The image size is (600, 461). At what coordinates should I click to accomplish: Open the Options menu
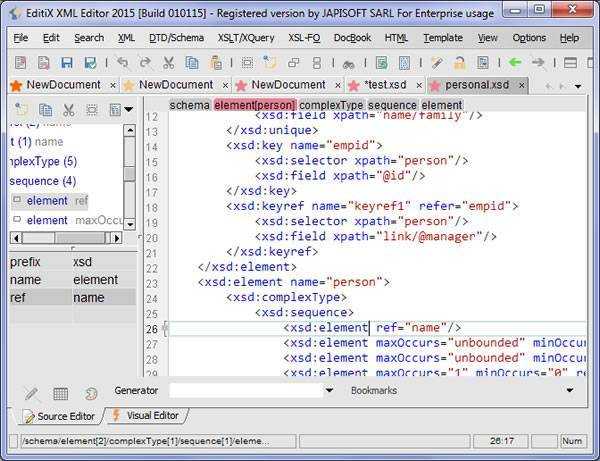coord(529,38)
